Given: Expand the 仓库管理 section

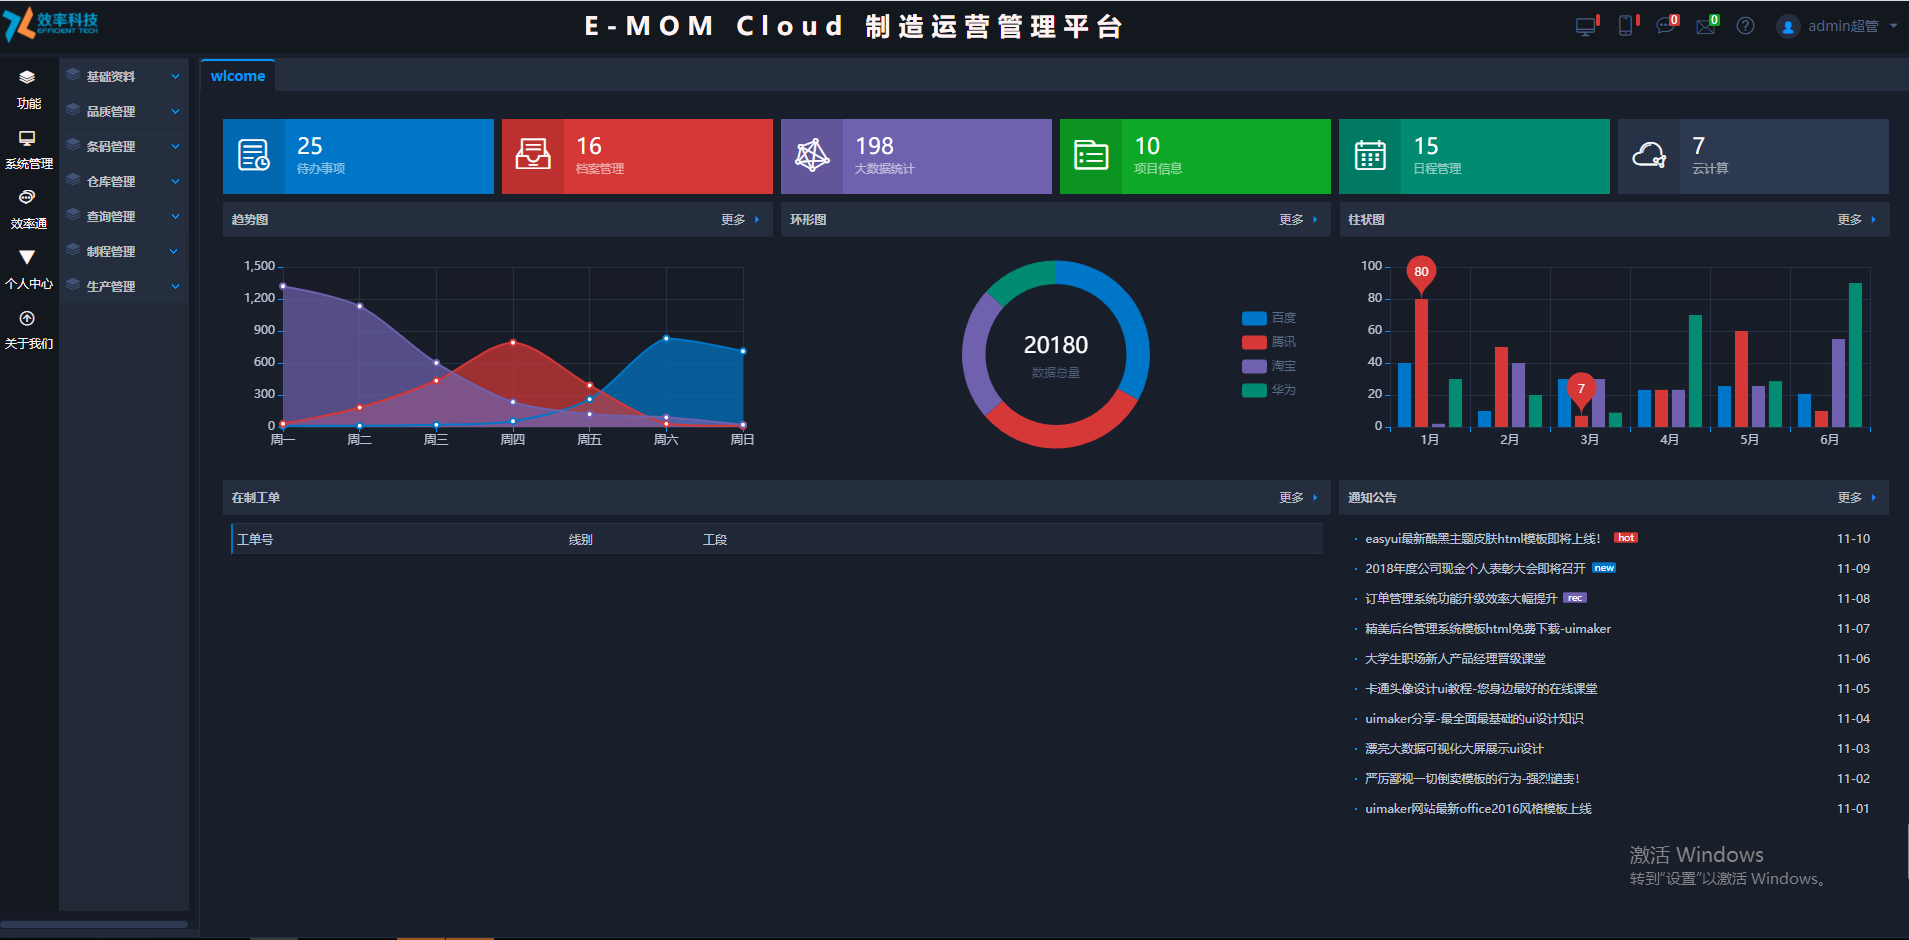Looking at the screenshot, I should click(x=122, y=180).
